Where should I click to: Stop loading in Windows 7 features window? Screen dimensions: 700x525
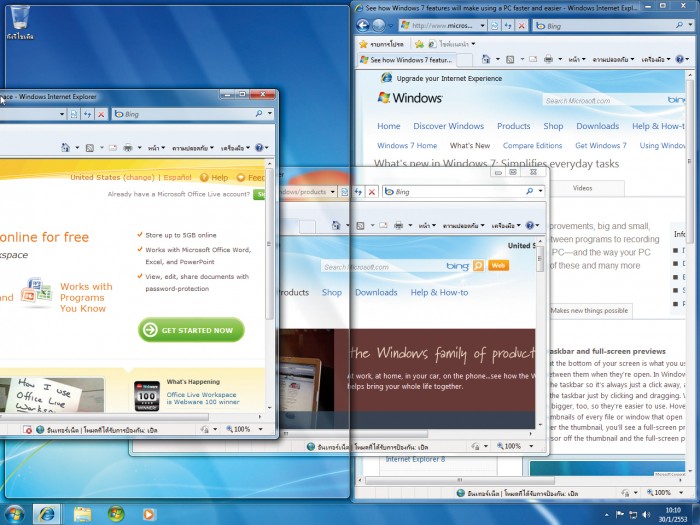[x=521, y=25]
